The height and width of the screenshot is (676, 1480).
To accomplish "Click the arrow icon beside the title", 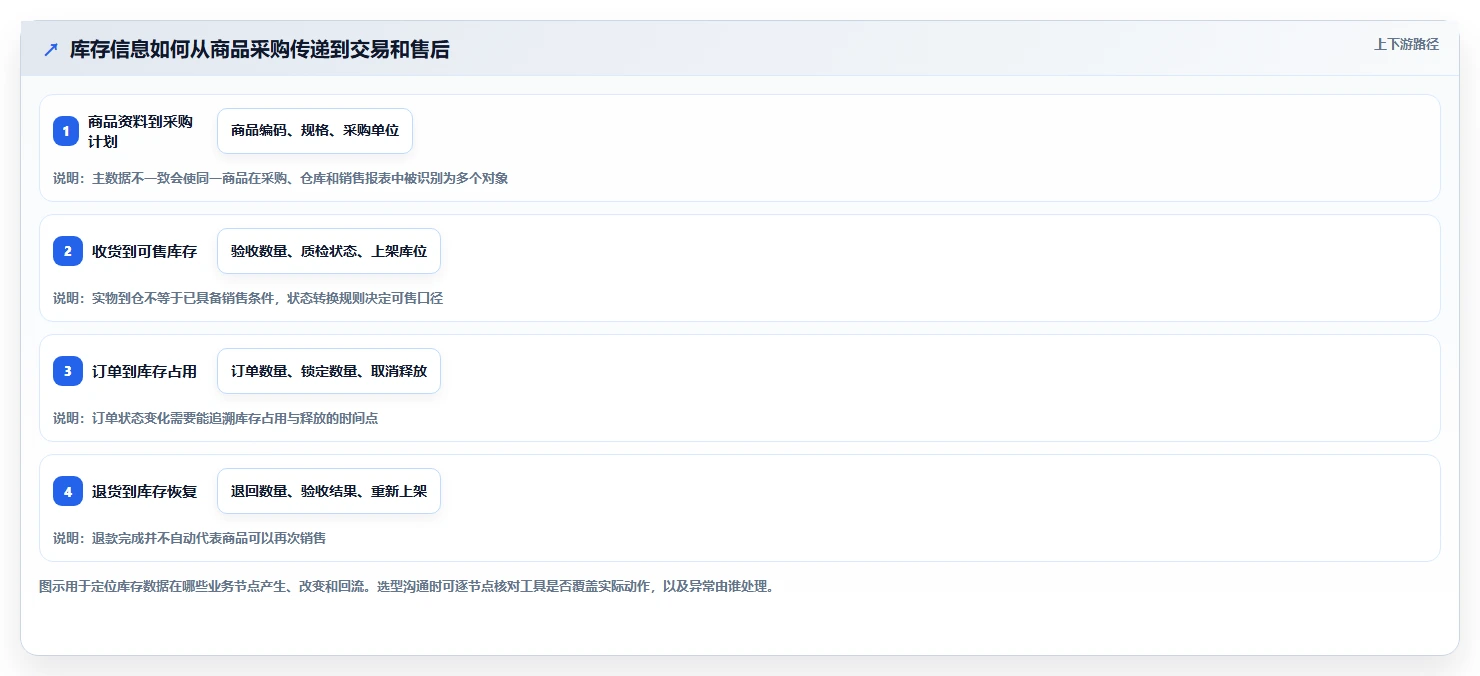I will pyautogui.click(x=51, y=50).
